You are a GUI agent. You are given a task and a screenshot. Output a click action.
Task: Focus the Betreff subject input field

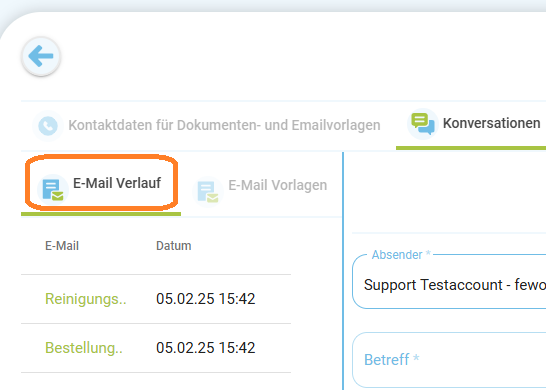coord(449,360)
